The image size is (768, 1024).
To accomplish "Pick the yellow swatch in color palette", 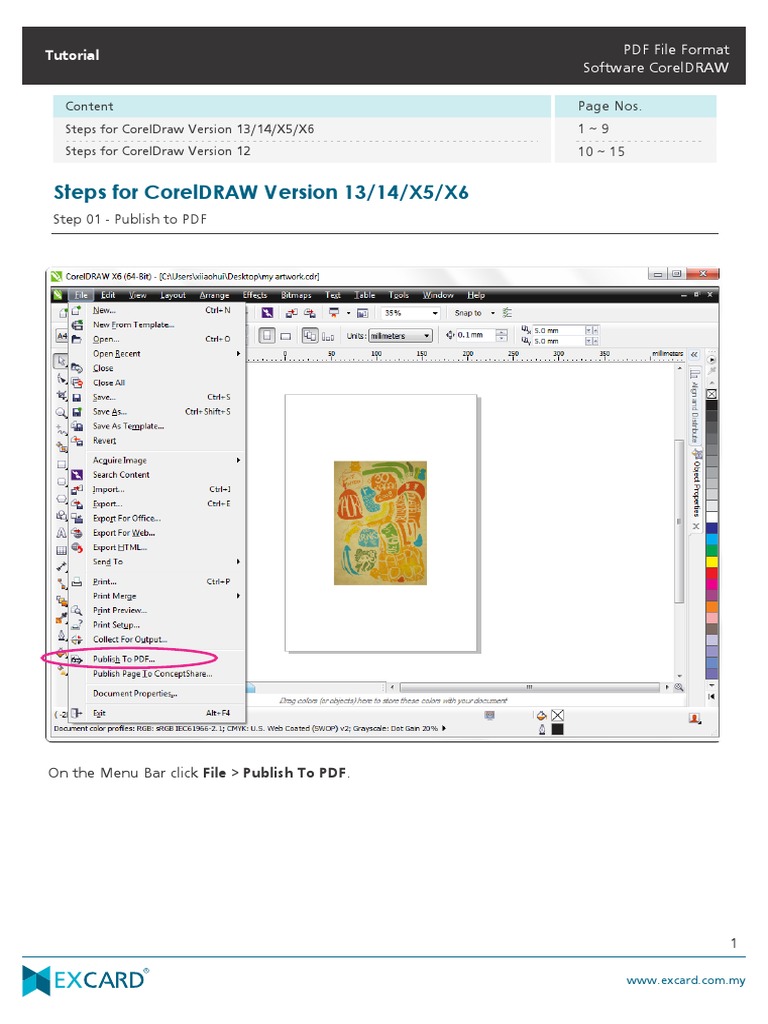I will tap(712, 562).
